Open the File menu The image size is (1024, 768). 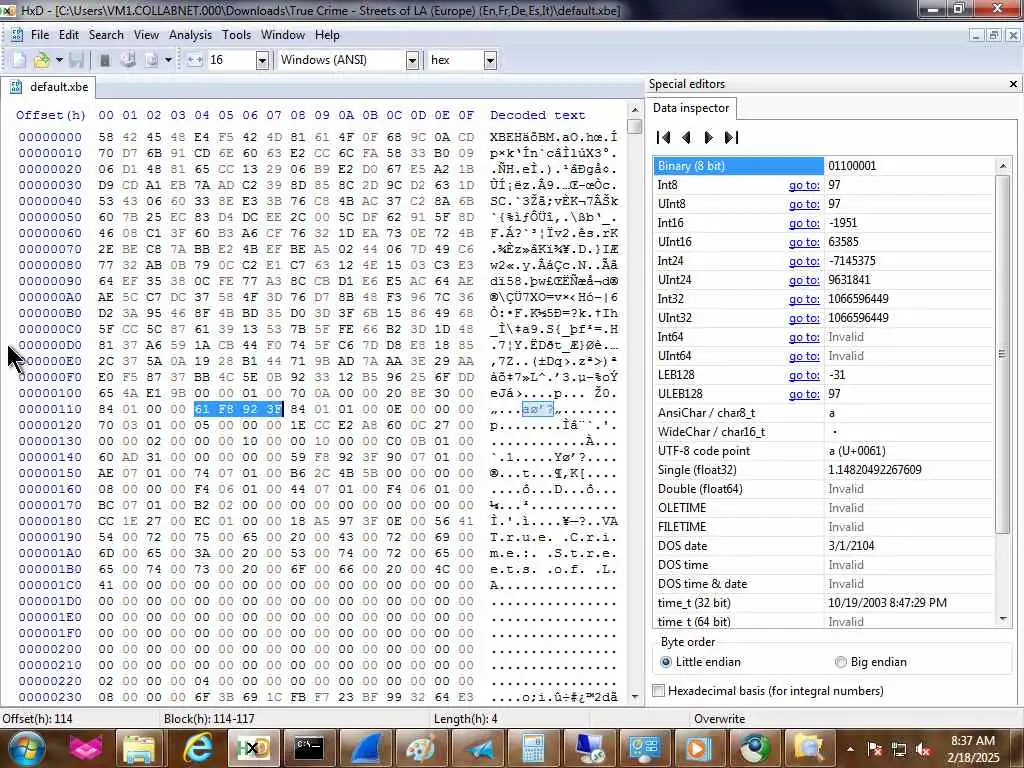[40, 35]
